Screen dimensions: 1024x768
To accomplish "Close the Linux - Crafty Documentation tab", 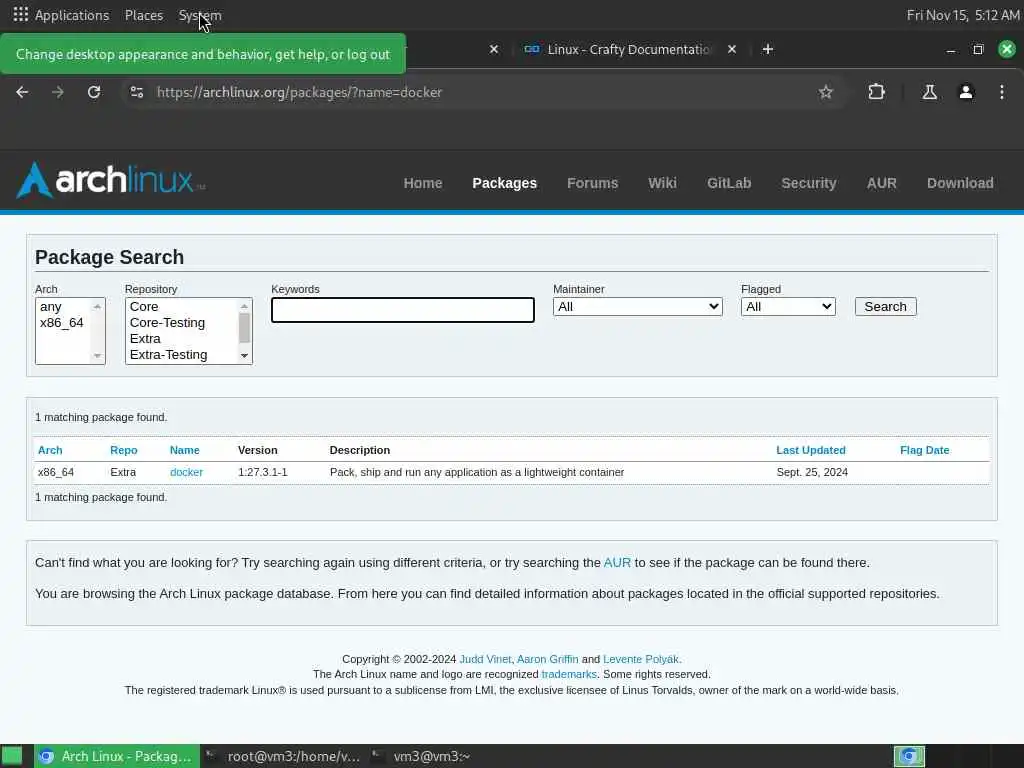I will pyautogui.click(x=732, y=49).
